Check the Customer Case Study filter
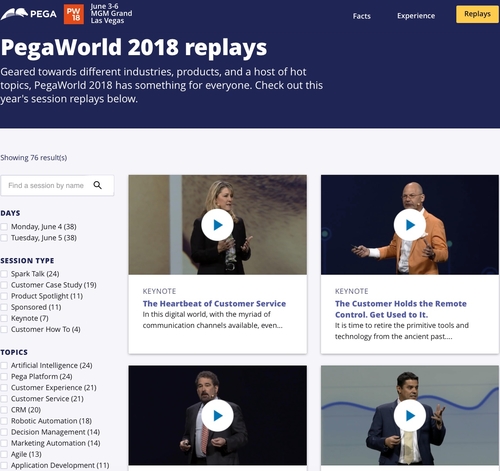The width and height of the screenshot is (500, 471). click(x=4, y=285)
